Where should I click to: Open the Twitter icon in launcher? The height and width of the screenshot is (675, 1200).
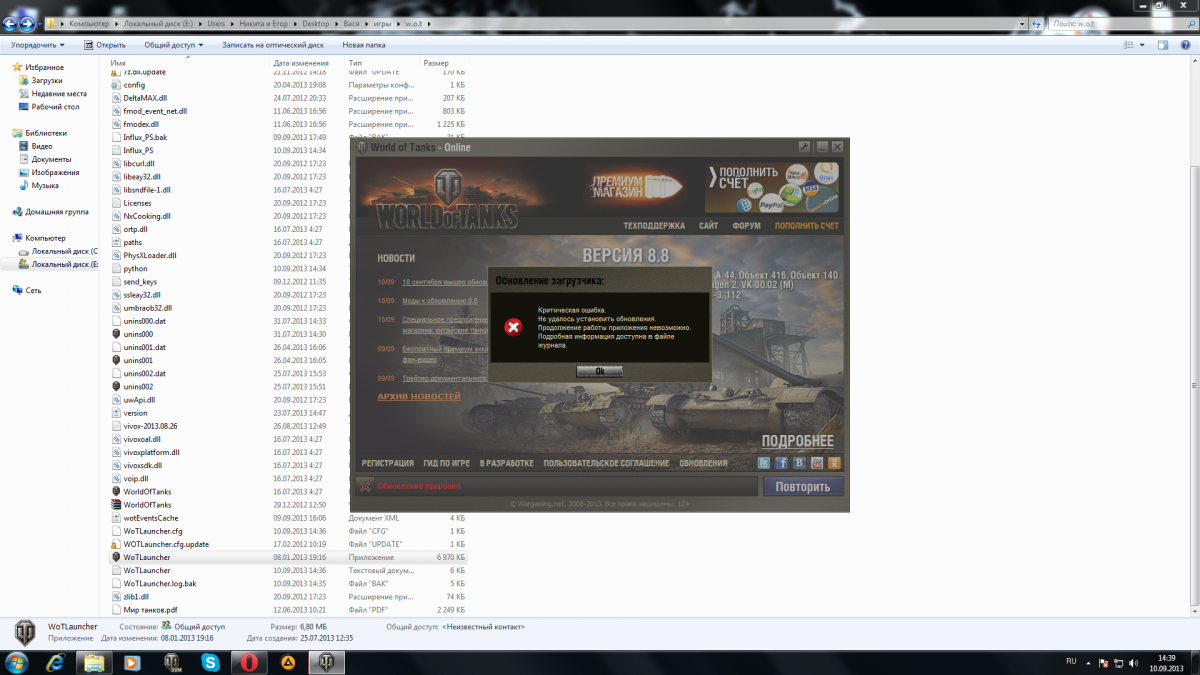coord(765,463)
